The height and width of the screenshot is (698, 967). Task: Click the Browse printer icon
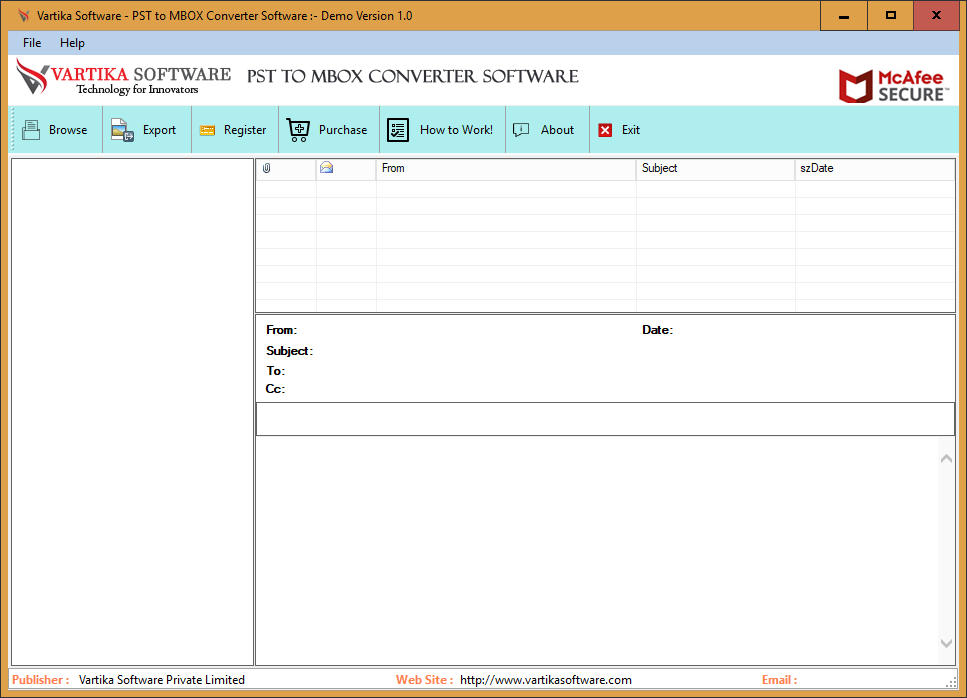click(x=31, y=130)
